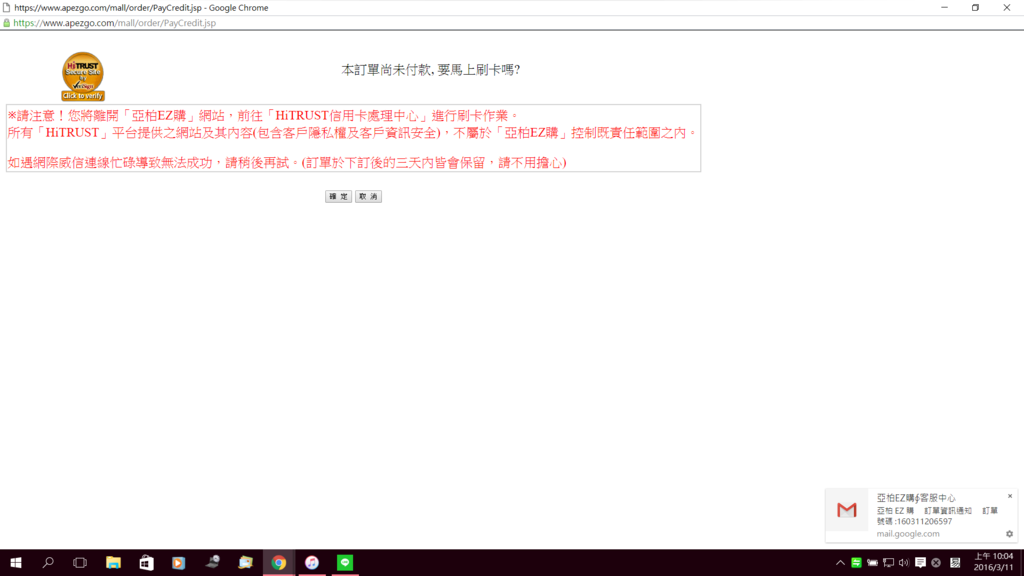Click the 取消 cancel button
Screen dimensions: 1024x576
[x=368, y=197]
